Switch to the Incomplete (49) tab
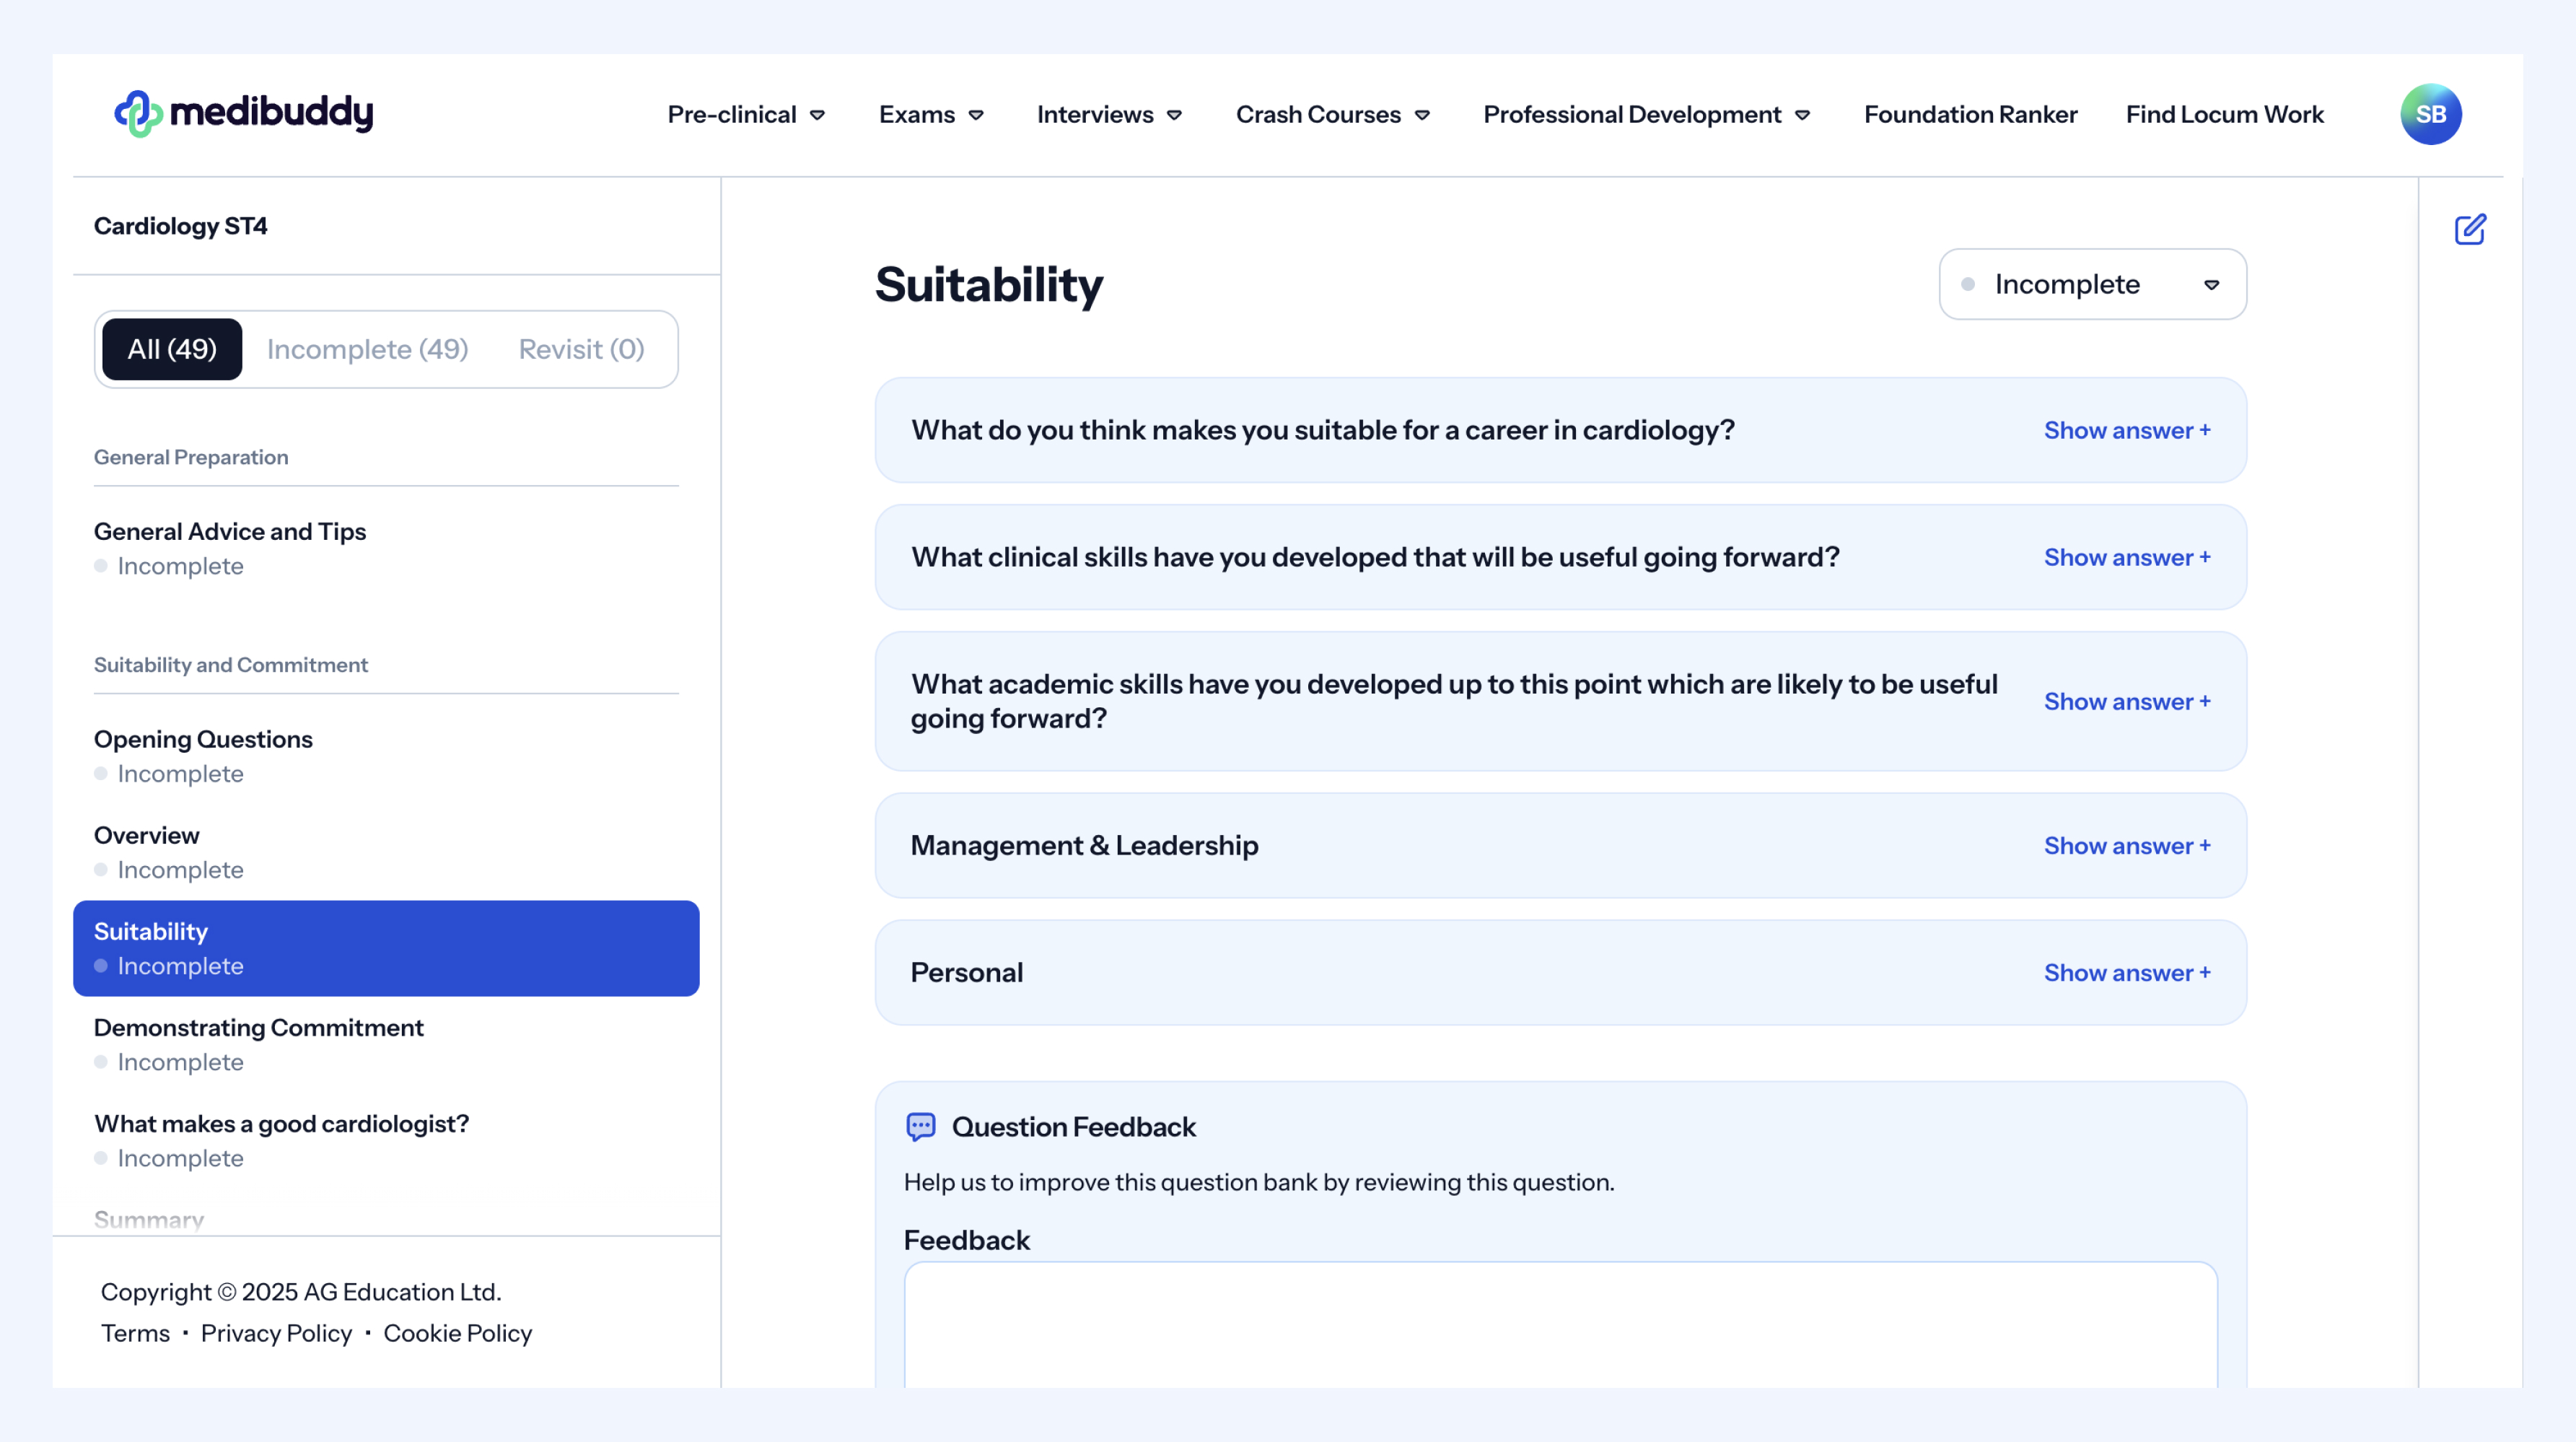This screenshot has height=1442, width=2576. (x=367, y=349)
